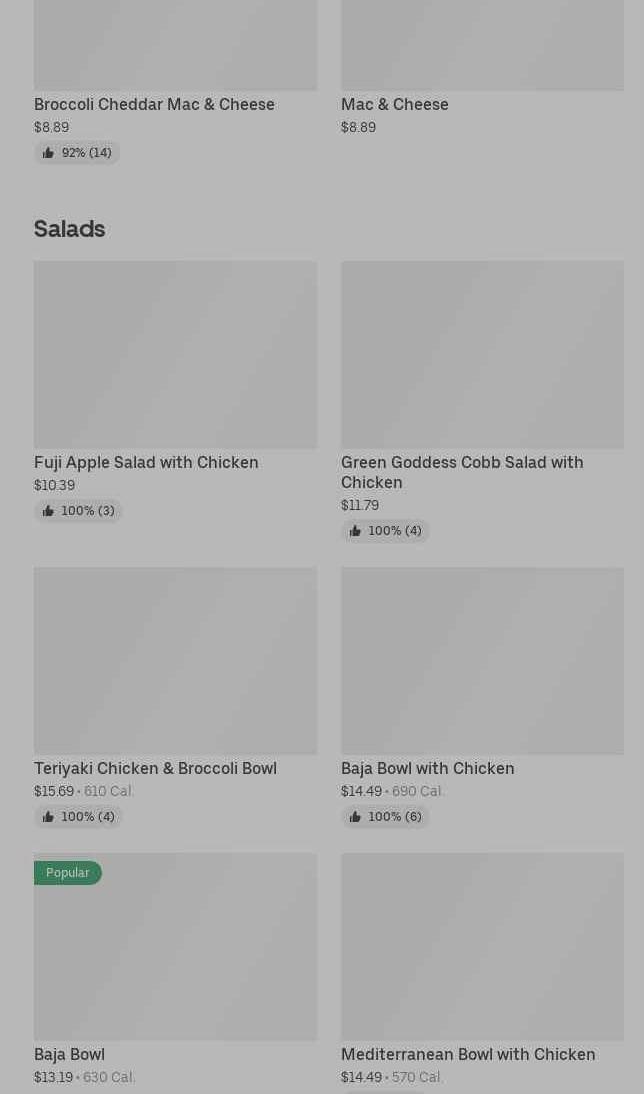Image resolution: width=644 pixels, height=1094 pixels.
Task: Click the Broccoli Cheddar Mac & Cheese title
Action: pos(154,104)
